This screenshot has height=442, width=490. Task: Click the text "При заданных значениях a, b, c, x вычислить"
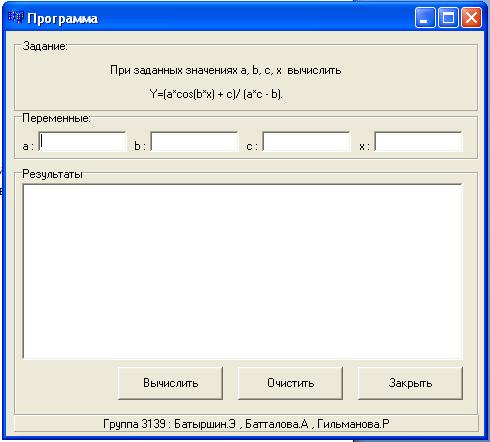226,70
